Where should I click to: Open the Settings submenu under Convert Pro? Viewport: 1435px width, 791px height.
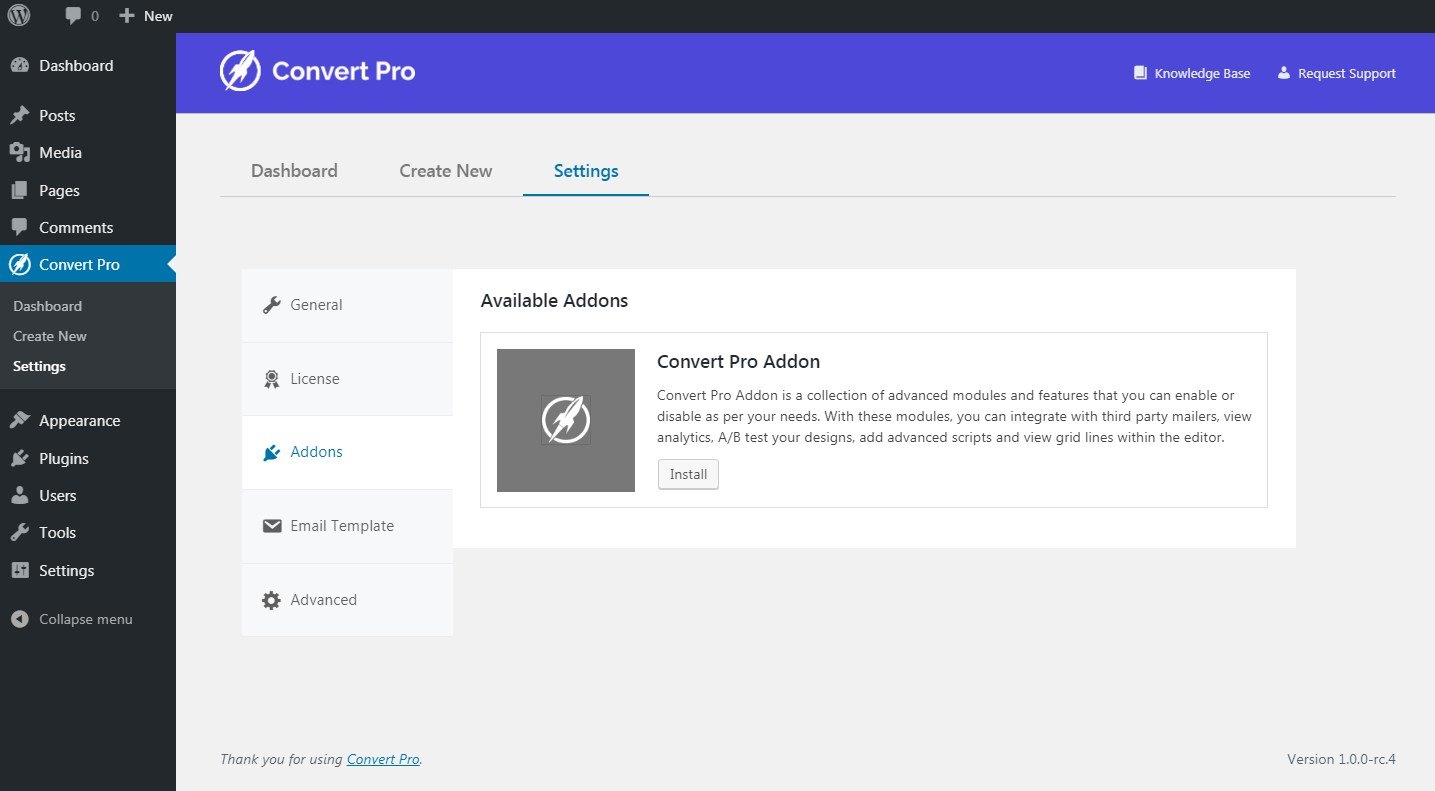(x=39, y=366)
